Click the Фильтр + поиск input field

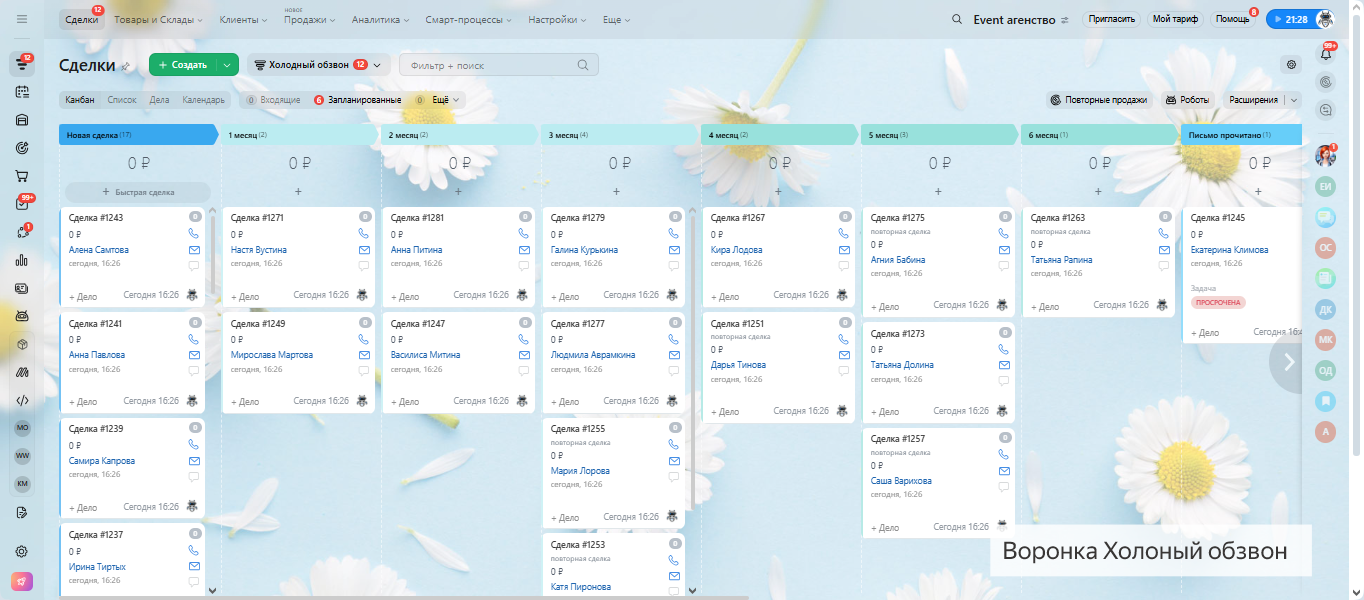tap(490, 65)
